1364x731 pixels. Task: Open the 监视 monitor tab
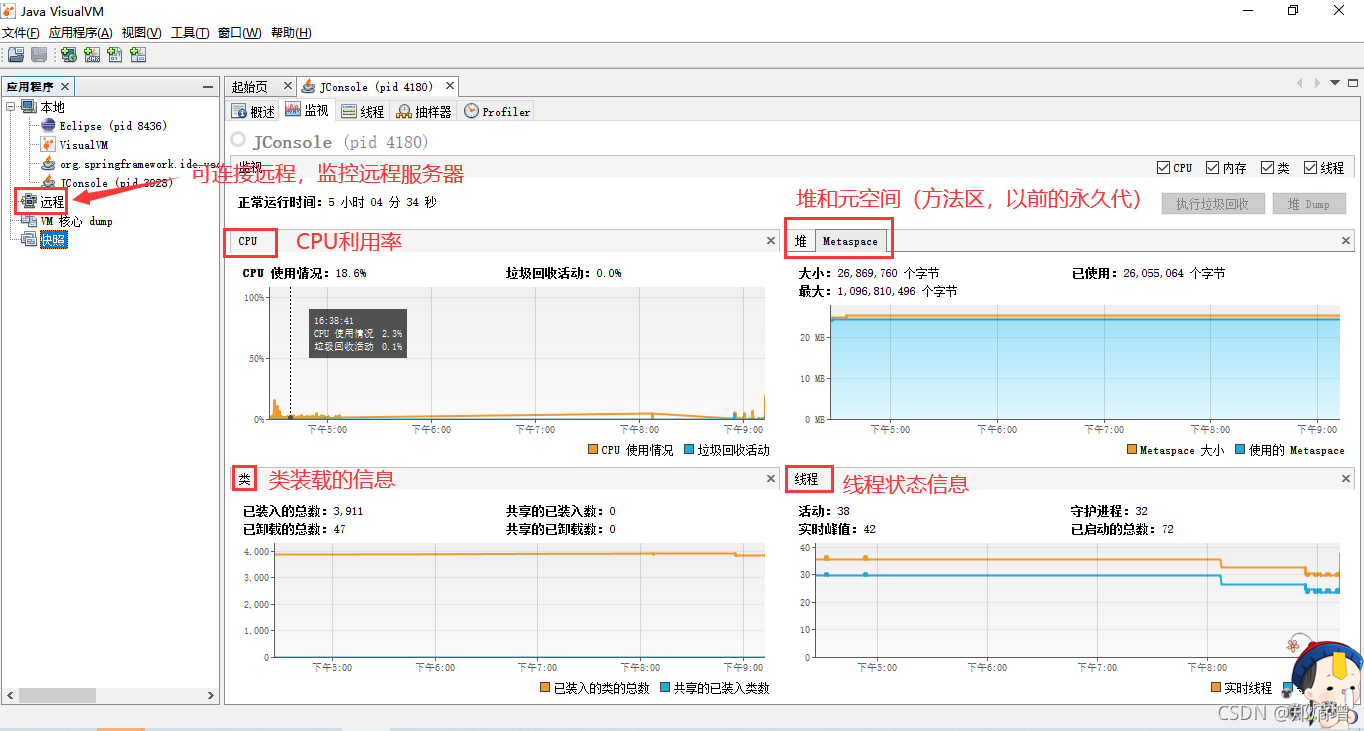(307, 111)
